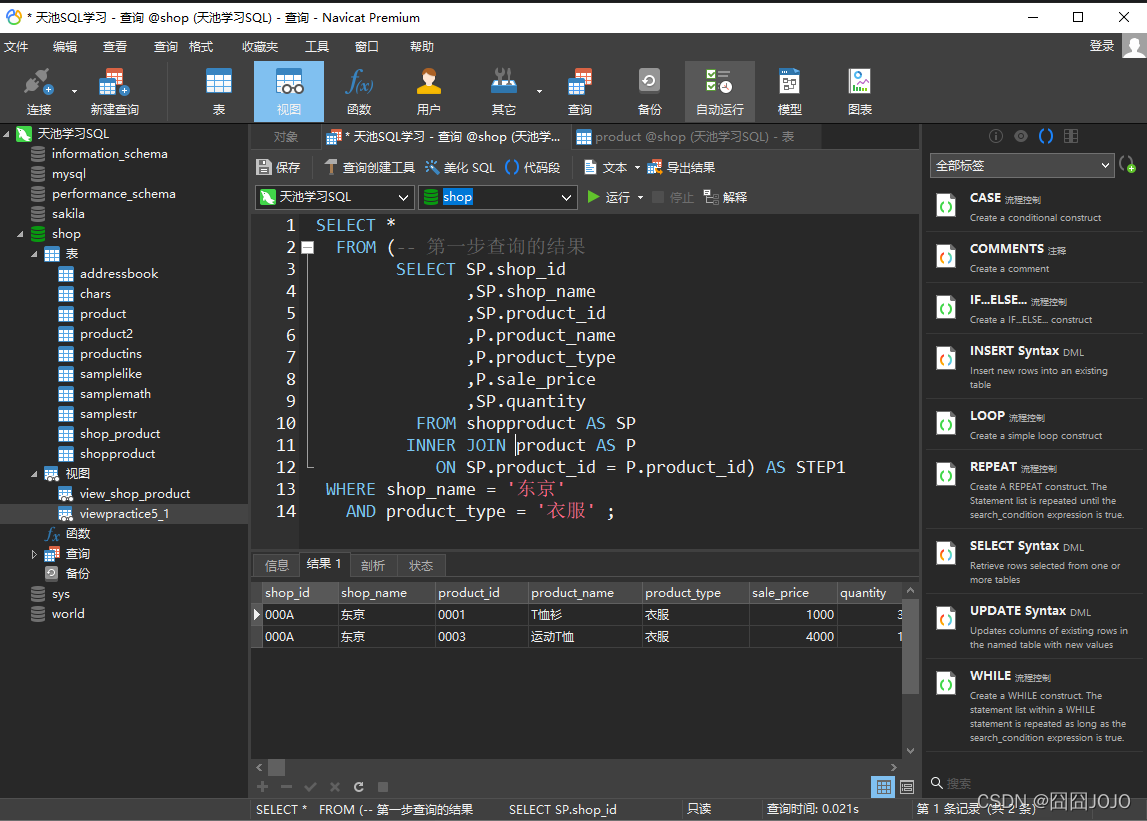Click 美化 SQL to beautify code

[x=460, y=168]
